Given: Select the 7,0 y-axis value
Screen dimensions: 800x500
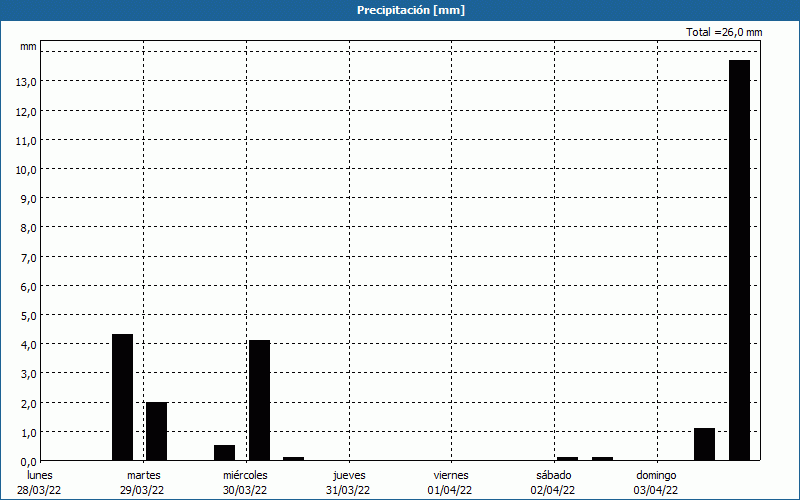Looking at the screenshot, I should 29,257.
